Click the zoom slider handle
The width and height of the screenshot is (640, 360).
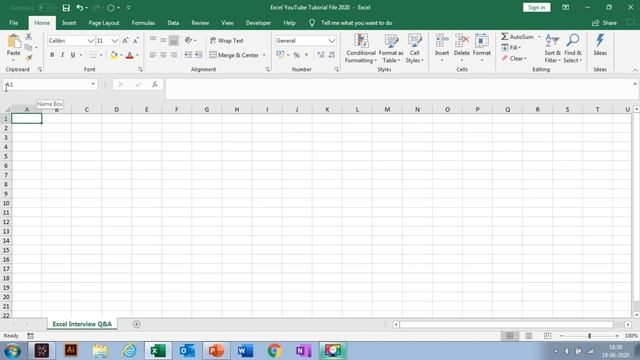coord(589,336)
